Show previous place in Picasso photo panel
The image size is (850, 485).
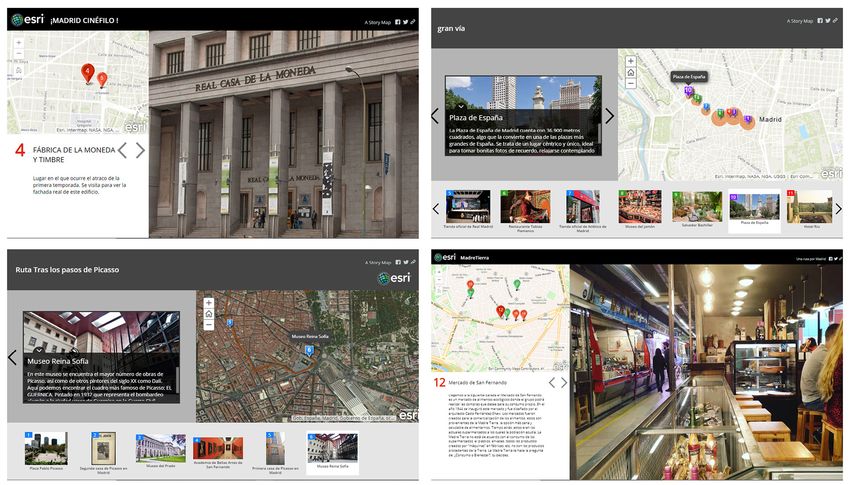click(x=13, y=357)
